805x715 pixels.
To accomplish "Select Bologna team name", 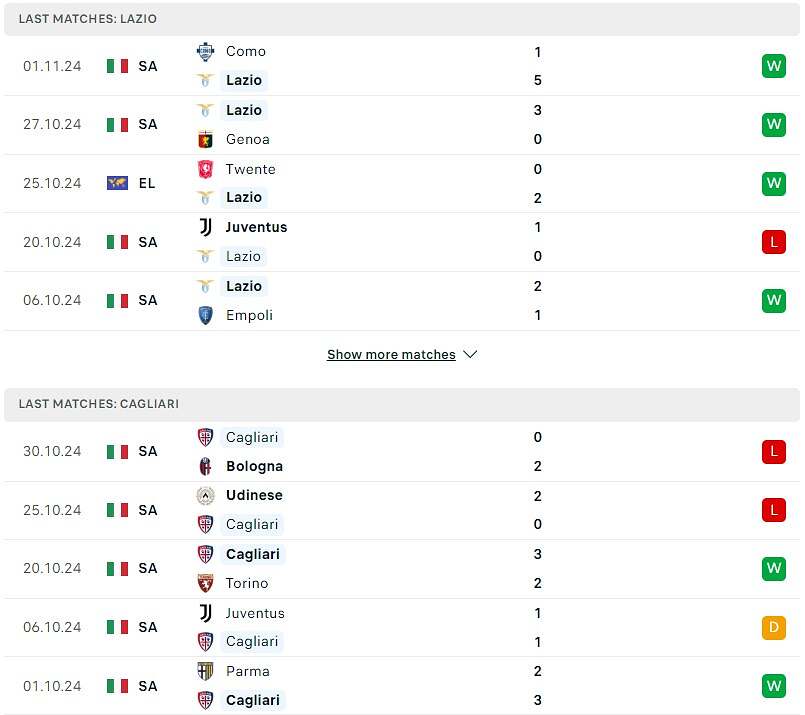I will click(254, 466).
